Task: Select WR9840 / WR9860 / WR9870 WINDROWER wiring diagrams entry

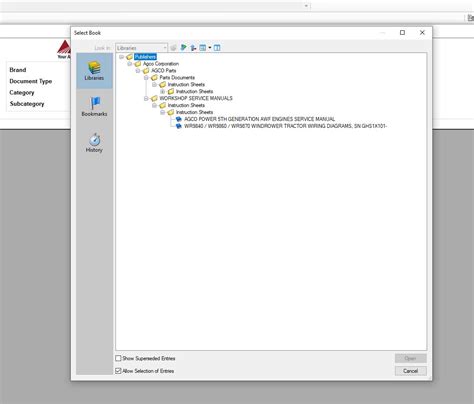Action: 285,126
